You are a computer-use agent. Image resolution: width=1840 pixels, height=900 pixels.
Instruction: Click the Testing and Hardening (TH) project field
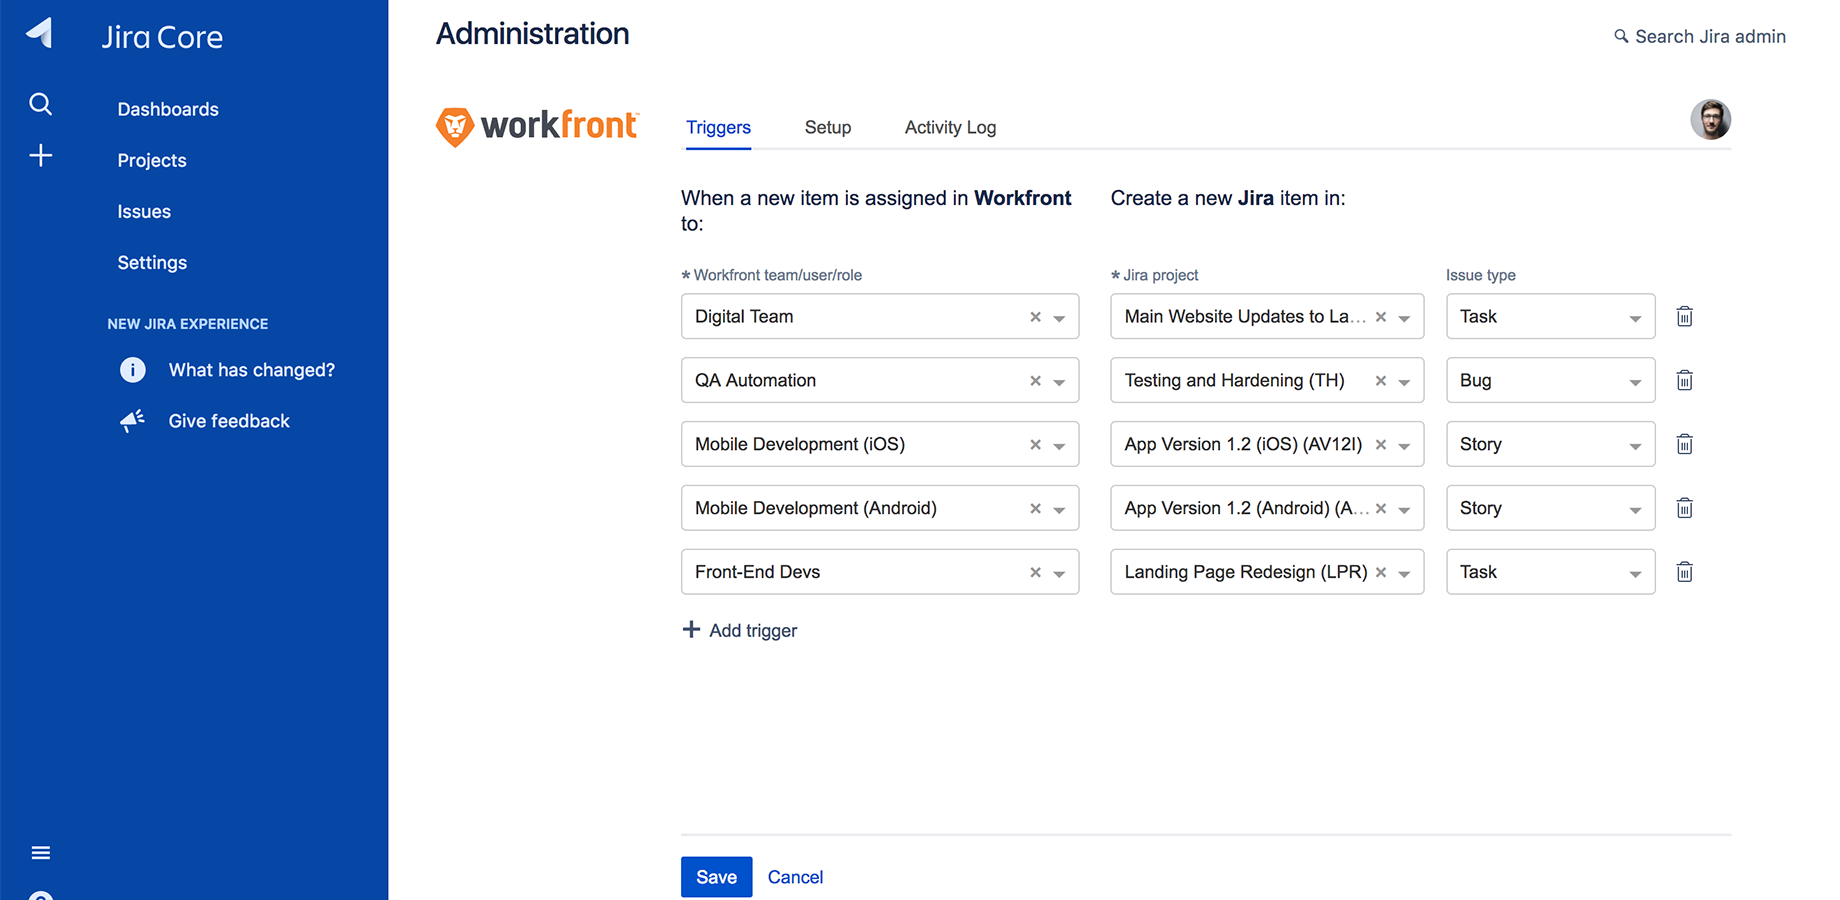click(1267, 380)
